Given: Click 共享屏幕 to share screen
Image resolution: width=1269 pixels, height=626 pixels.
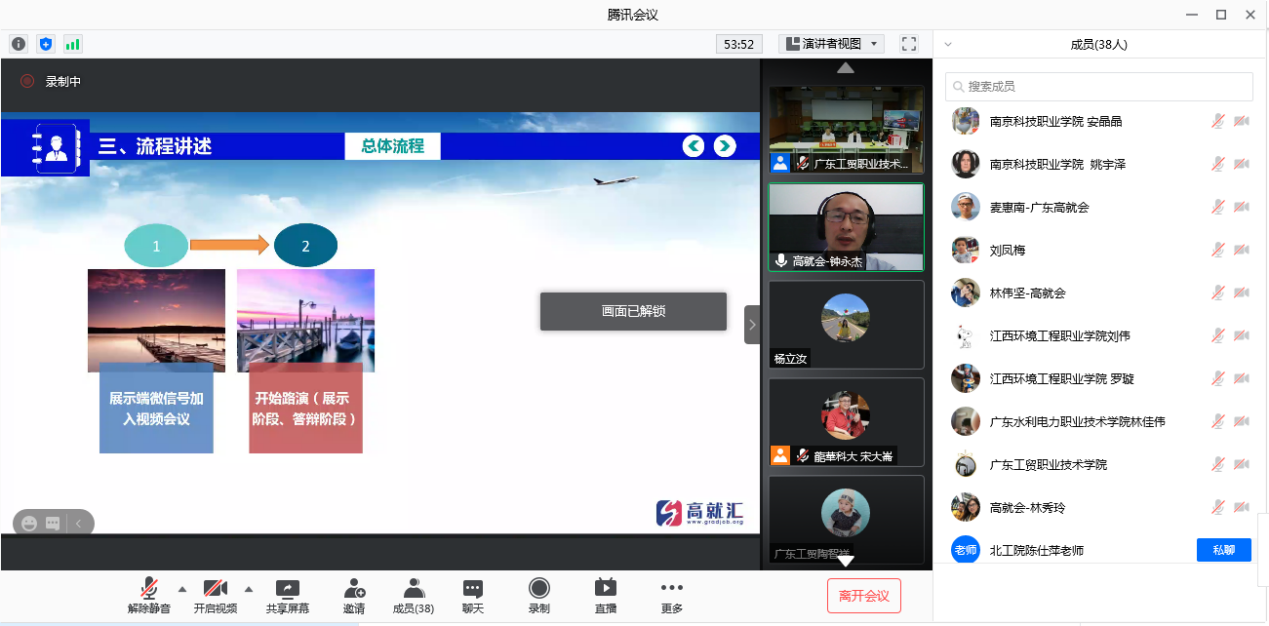Looking at the screenshot, I should point(287,596).
